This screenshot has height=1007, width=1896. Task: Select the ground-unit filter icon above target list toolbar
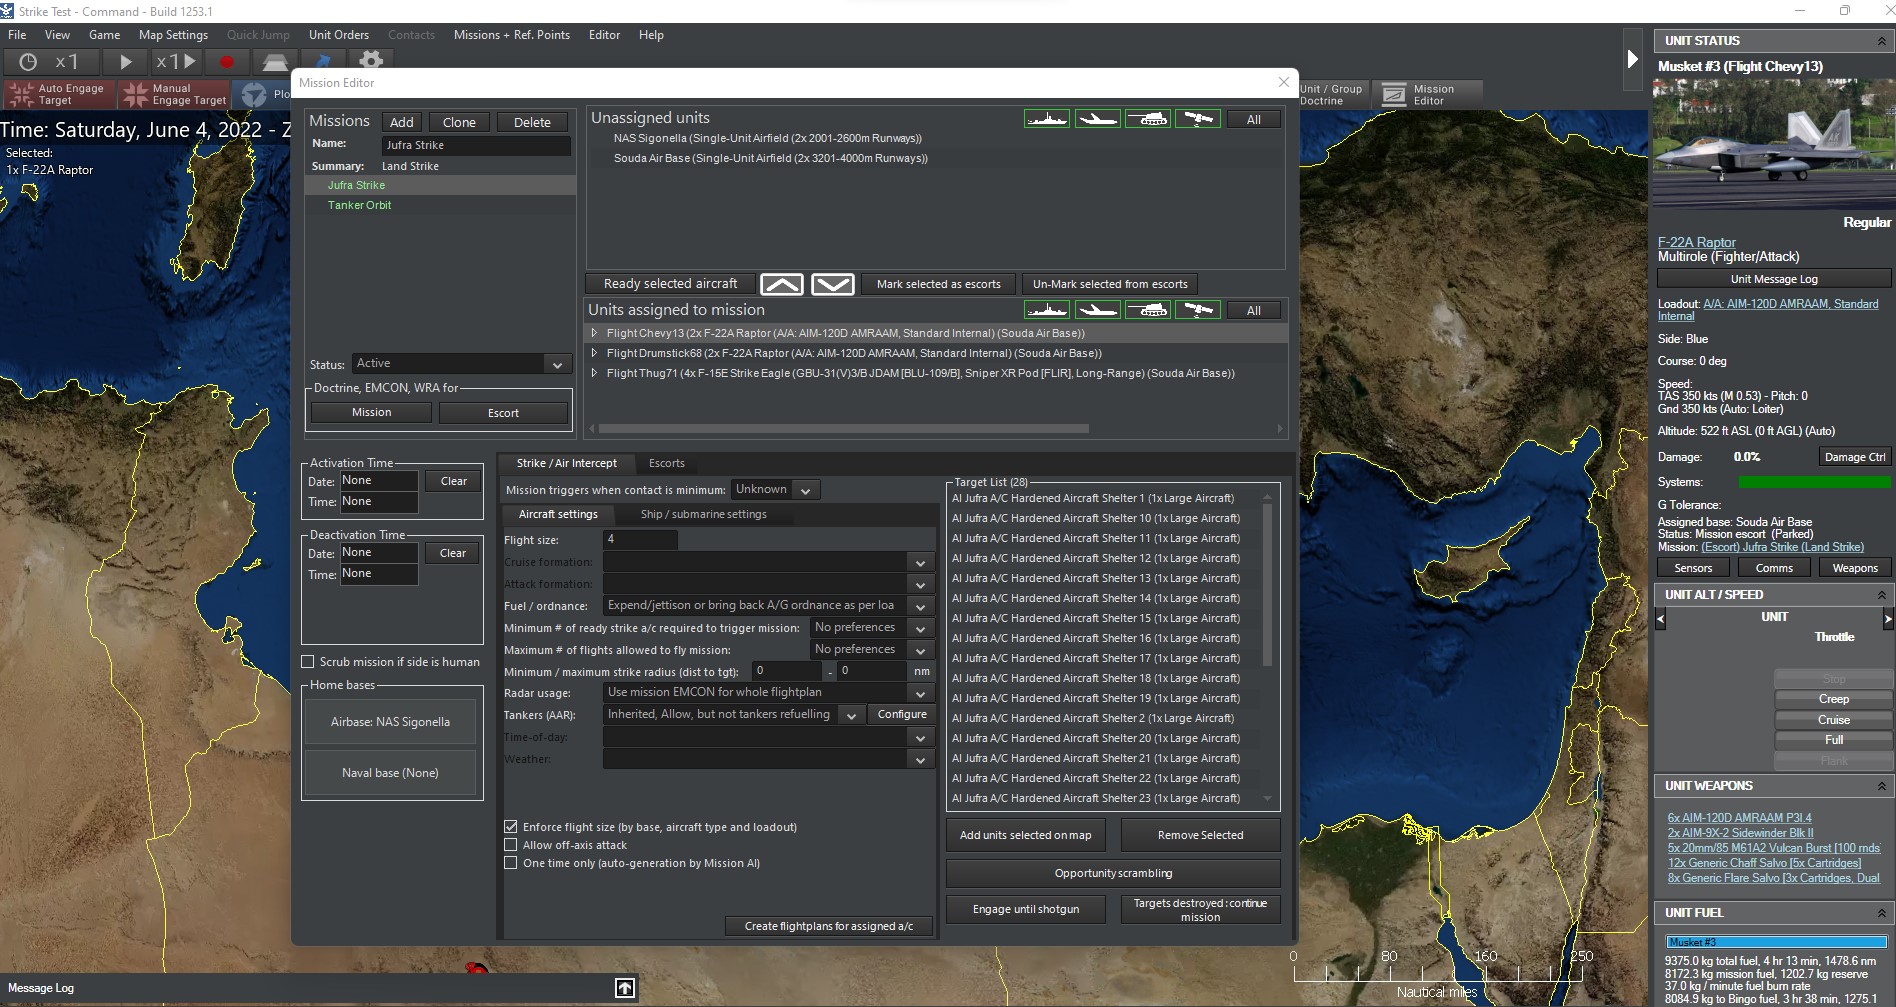pos(1148,310)
